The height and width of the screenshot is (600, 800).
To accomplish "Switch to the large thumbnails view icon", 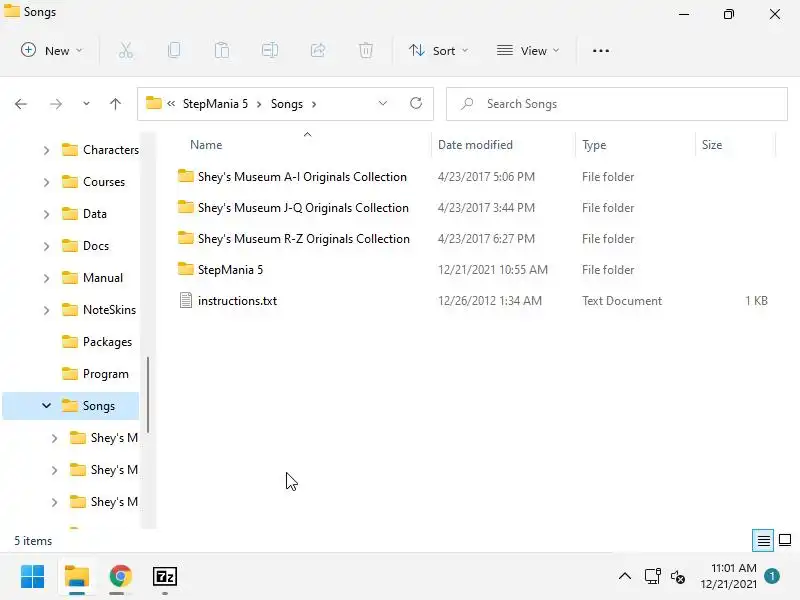I will point(785,540).
